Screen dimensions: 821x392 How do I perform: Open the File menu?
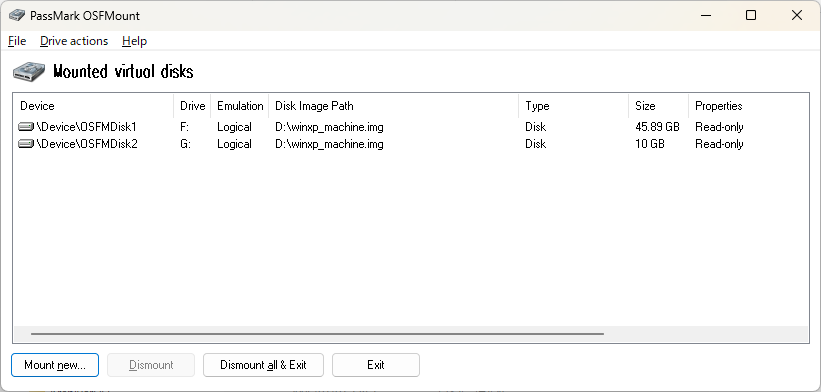pos(17,41)
